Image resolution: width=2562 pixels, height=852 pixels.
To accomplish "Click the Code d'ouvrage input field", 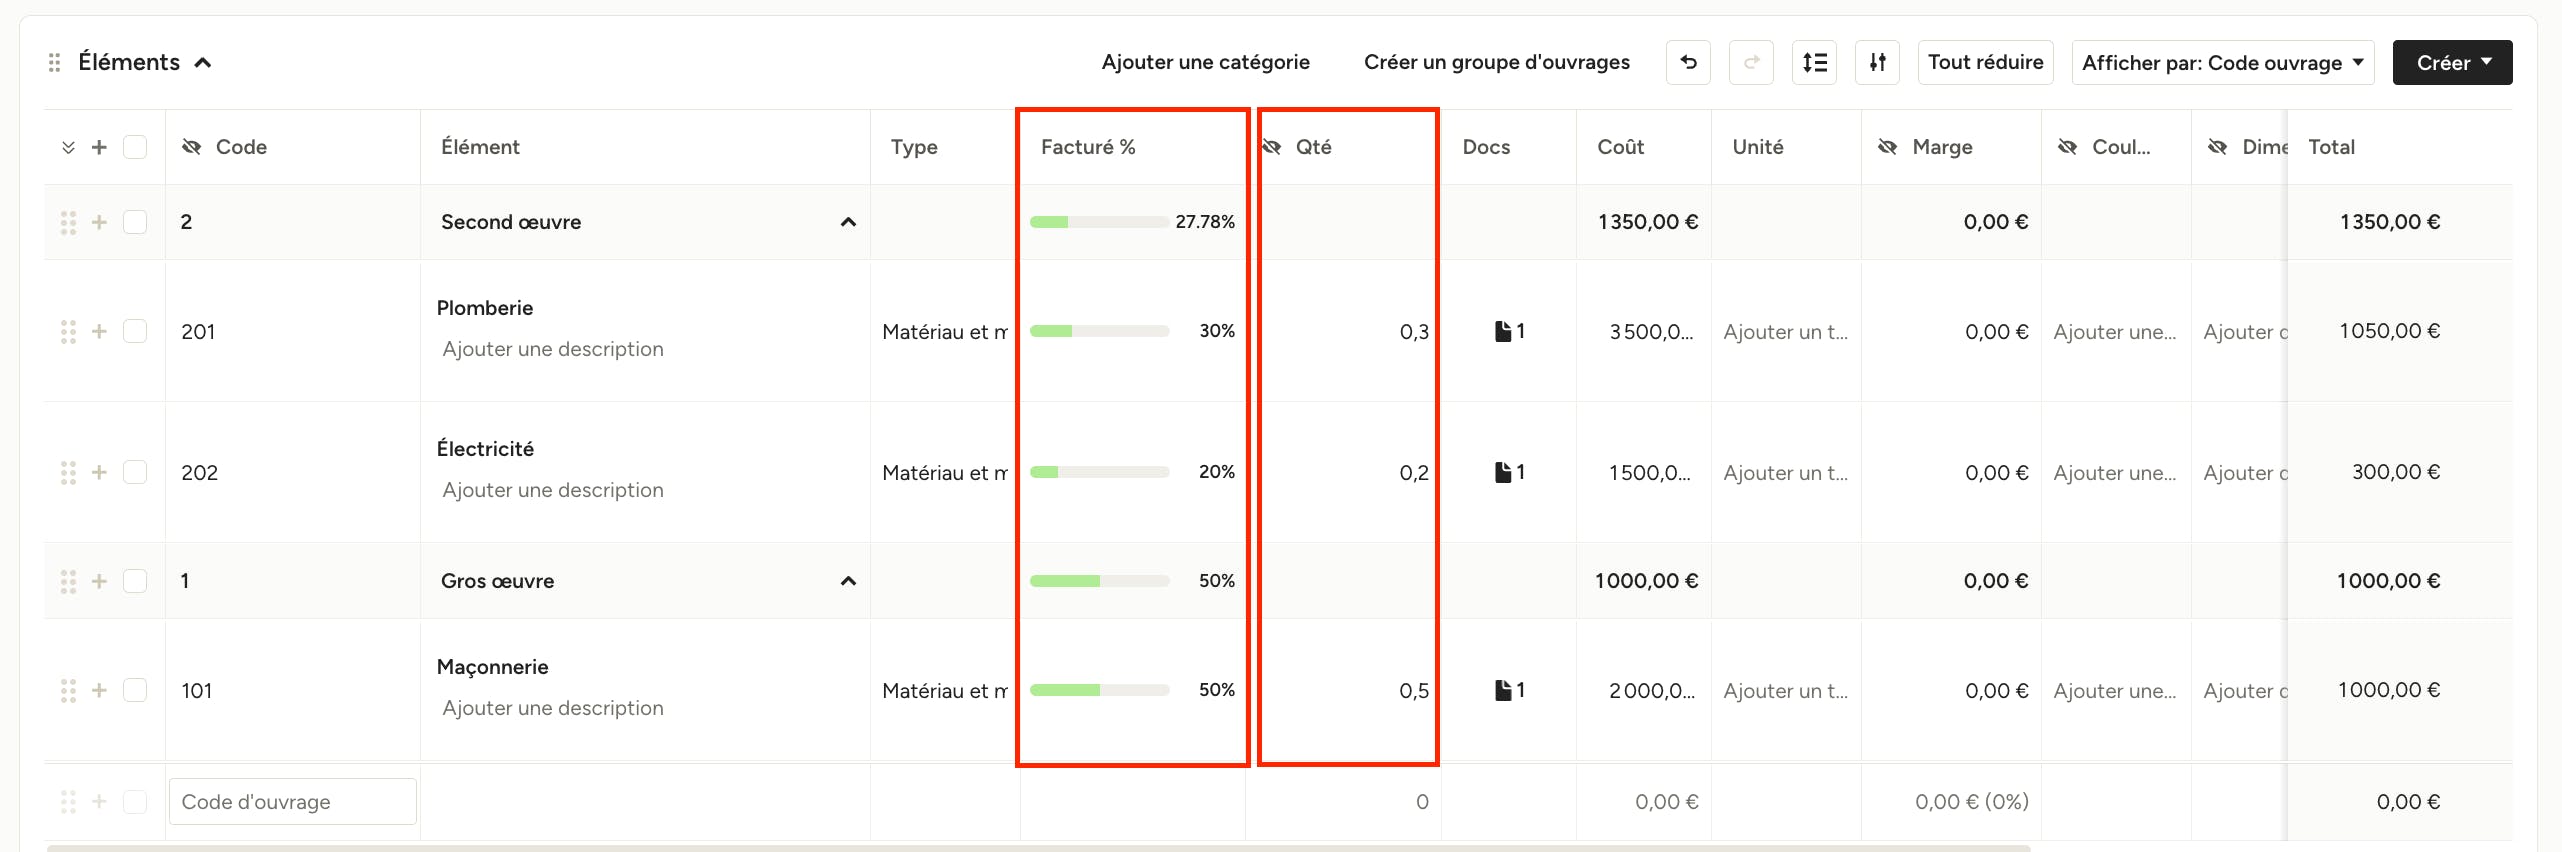I will (x=293, y=802).
